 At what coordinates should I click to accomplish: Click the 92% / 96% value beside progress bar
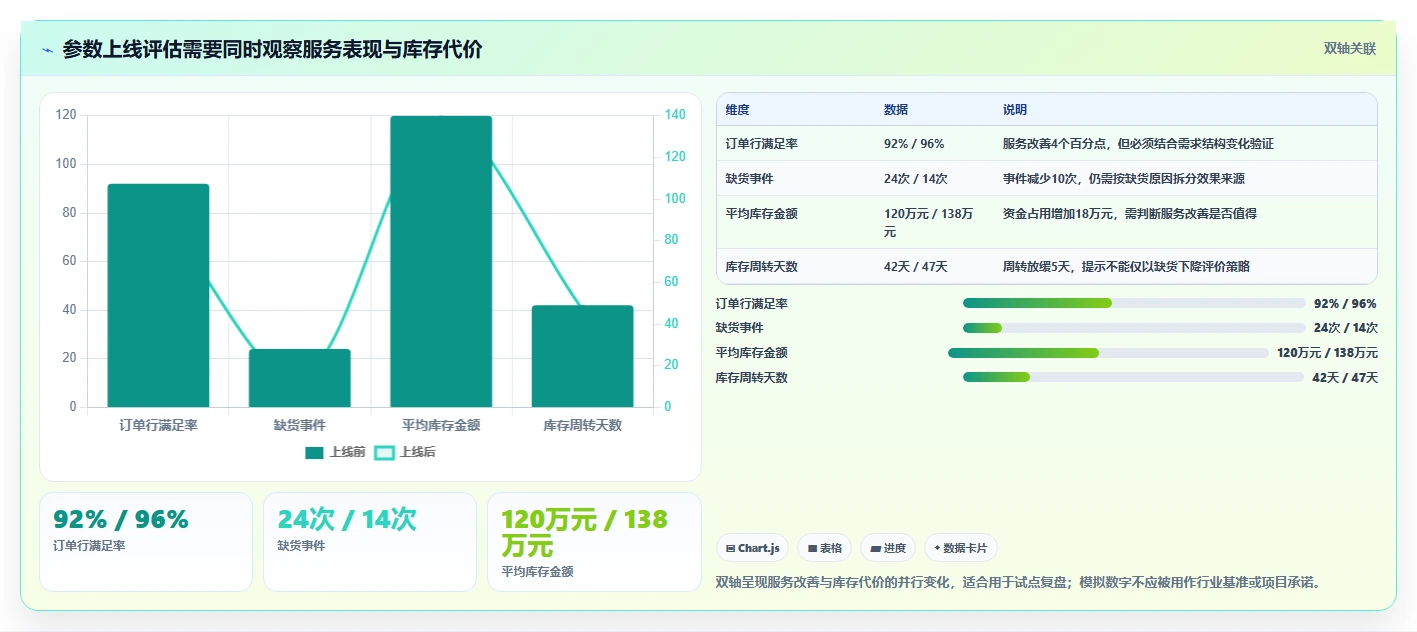point(1345,304)
